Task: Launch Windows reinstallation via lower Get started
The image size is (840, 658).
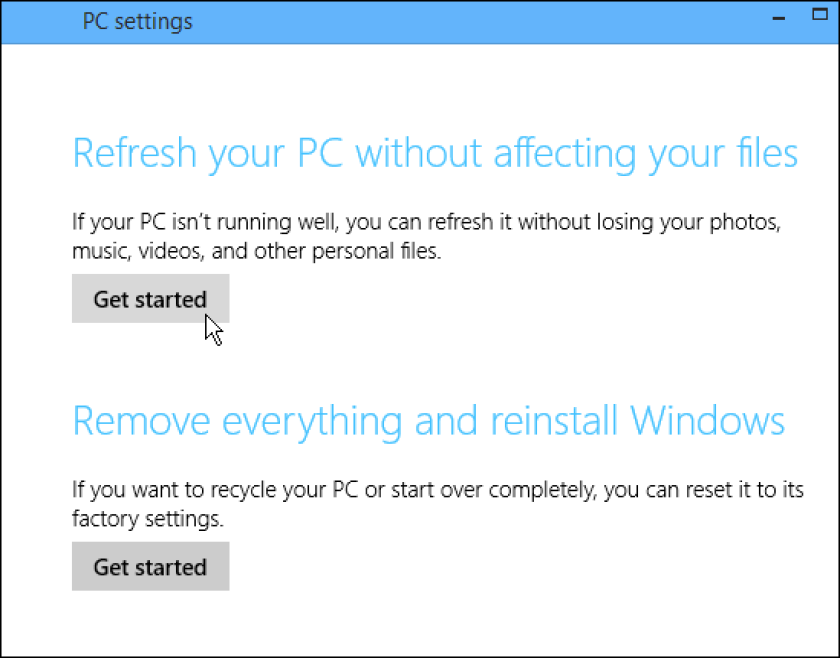Action: pyautogui.click(x=150, y=566)
